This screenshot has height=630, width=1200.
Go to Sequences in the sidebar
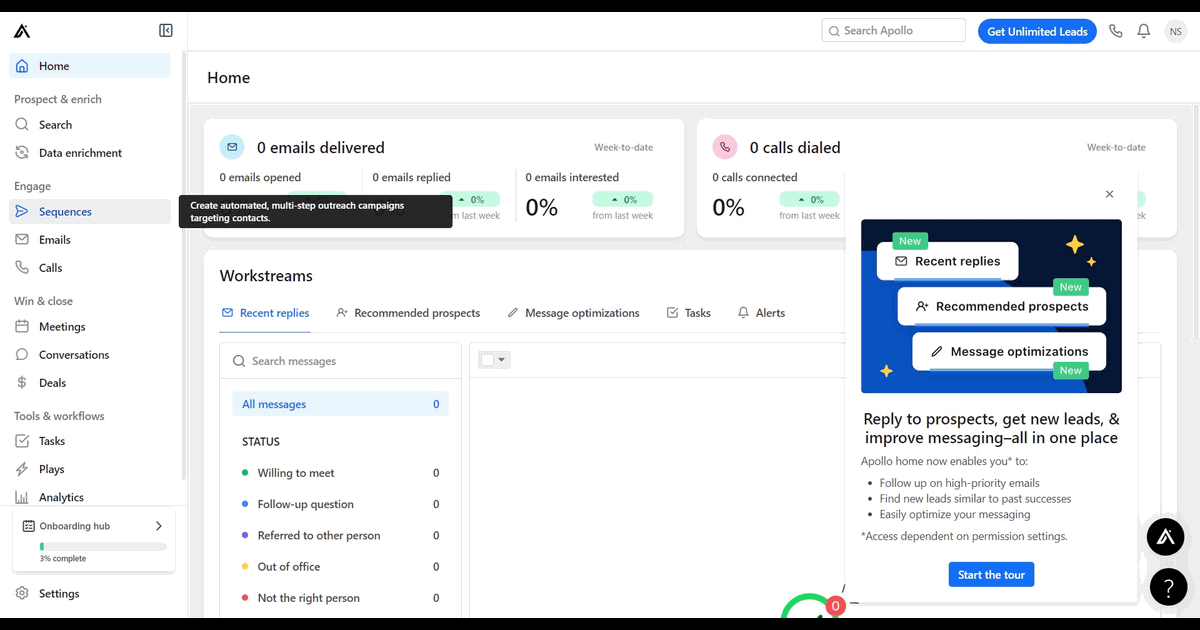coord(90,212)
